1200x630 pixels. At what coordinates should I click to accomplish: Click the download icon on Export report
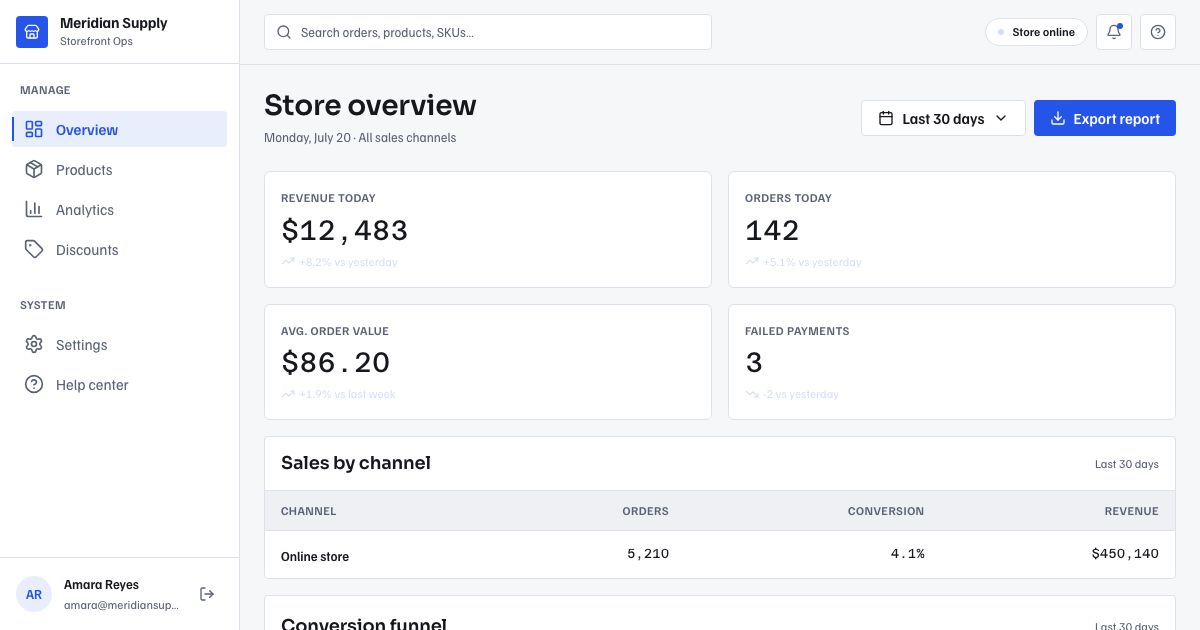(1057, 118)
